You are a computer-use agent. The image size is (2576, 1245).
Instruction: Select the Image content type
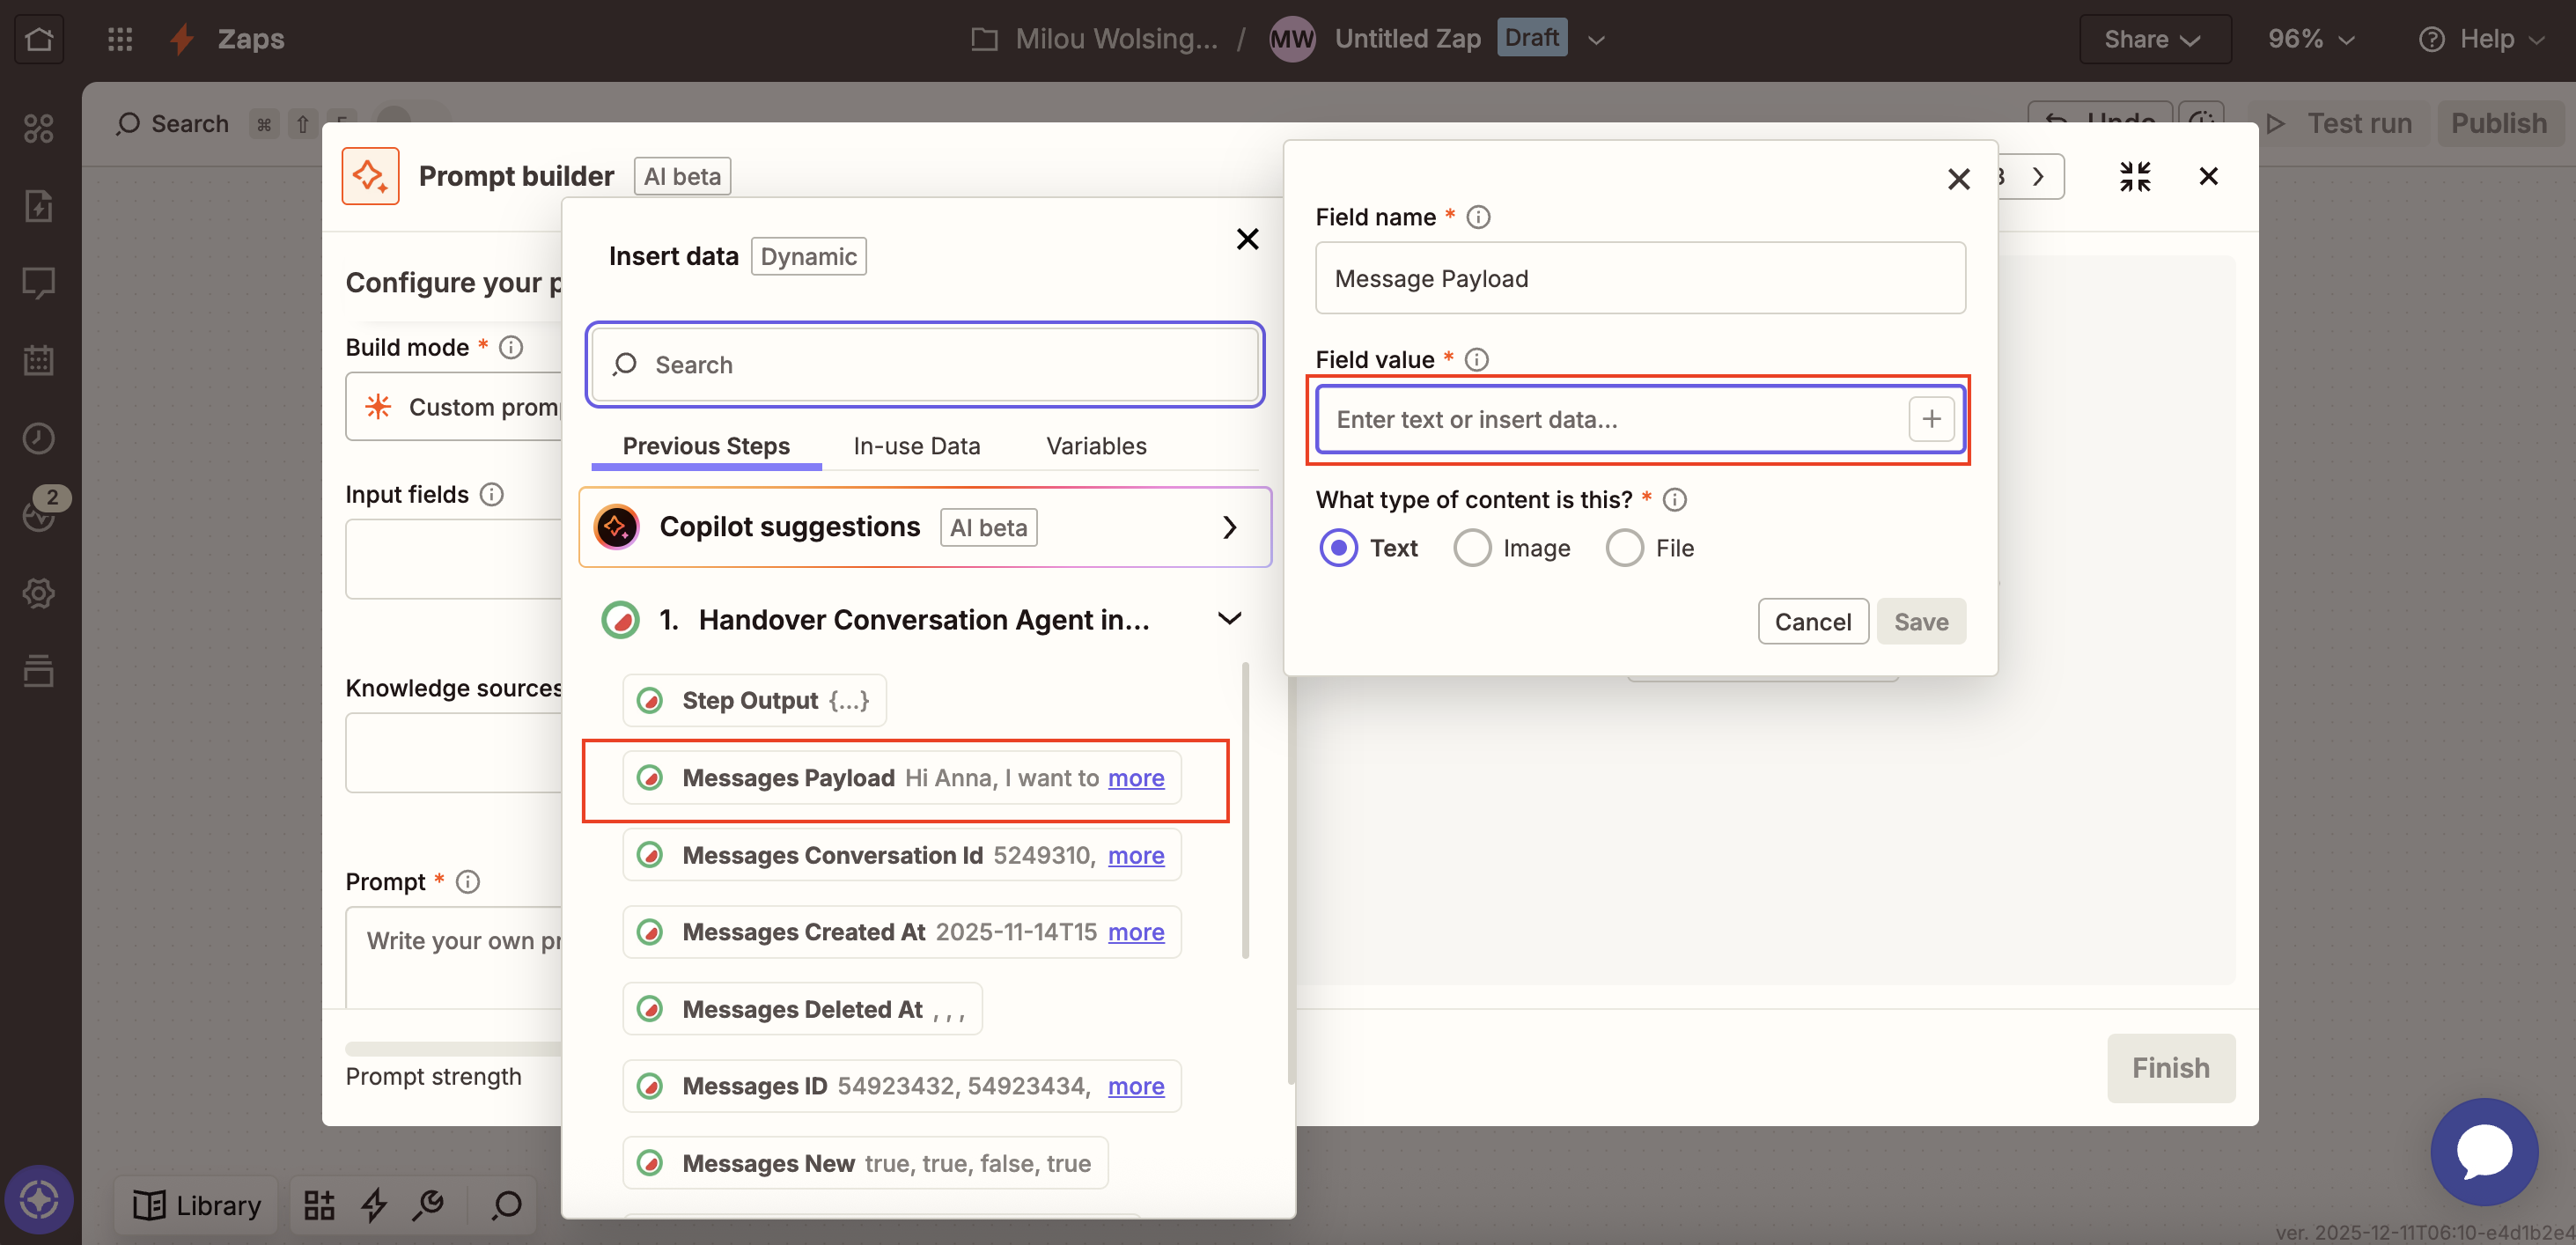[1471, 548]
